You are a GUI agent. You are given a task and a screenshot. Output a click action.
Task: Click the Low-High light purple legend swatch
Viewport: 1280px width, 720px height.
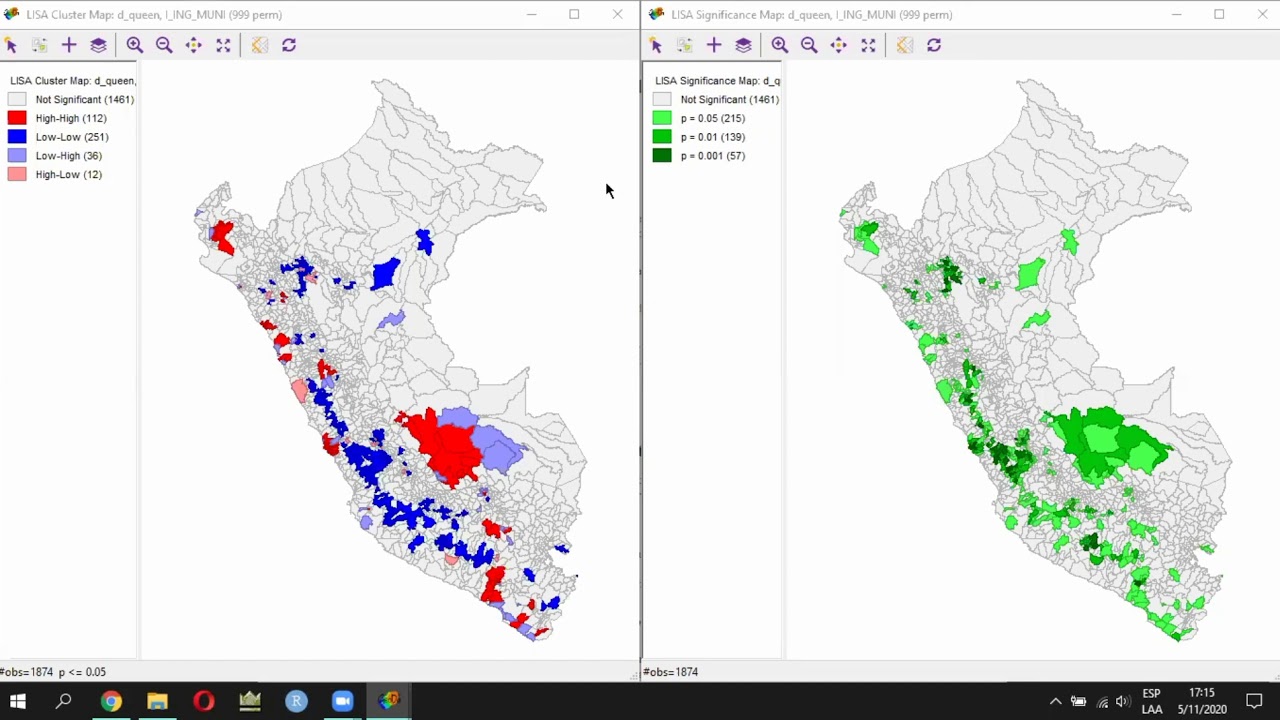(17, 156)
